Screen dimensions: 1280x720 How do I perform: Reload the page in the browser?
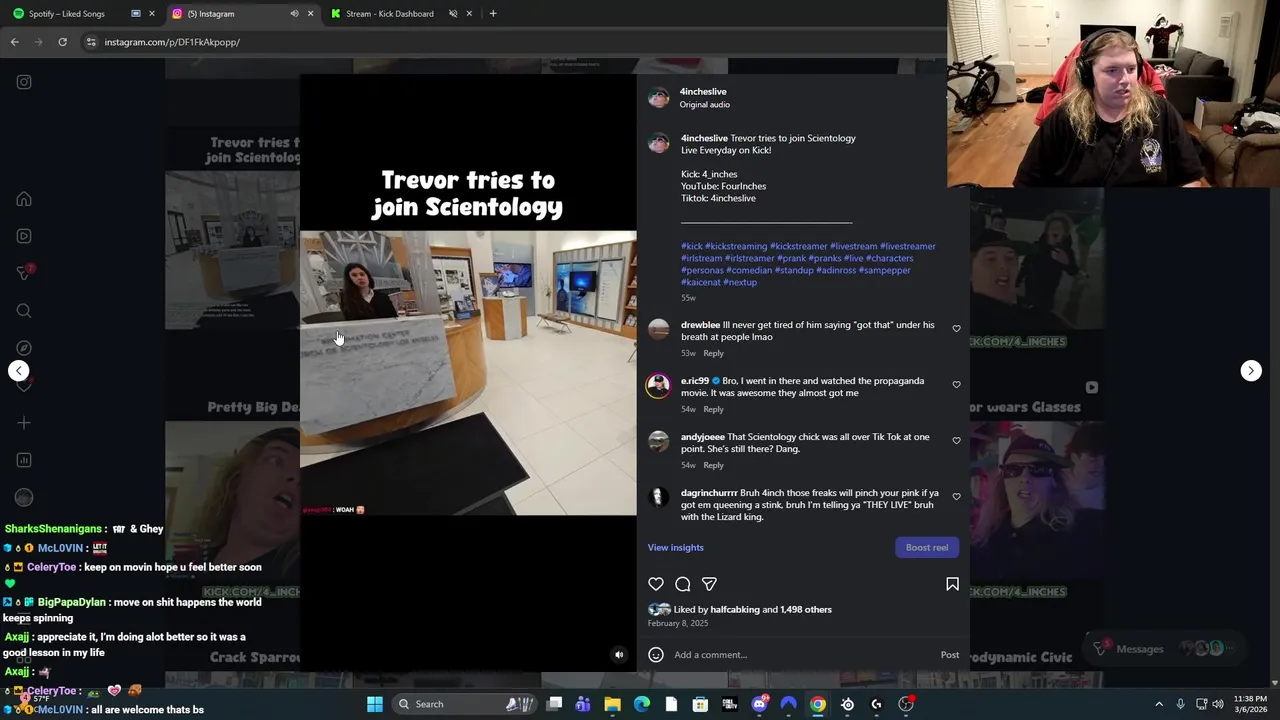62,42
